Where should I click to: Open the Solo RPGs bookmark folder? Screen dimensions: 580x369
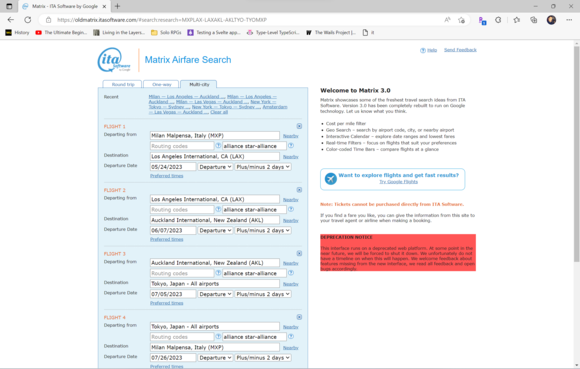pyautogui.click(x=166, y=33)
